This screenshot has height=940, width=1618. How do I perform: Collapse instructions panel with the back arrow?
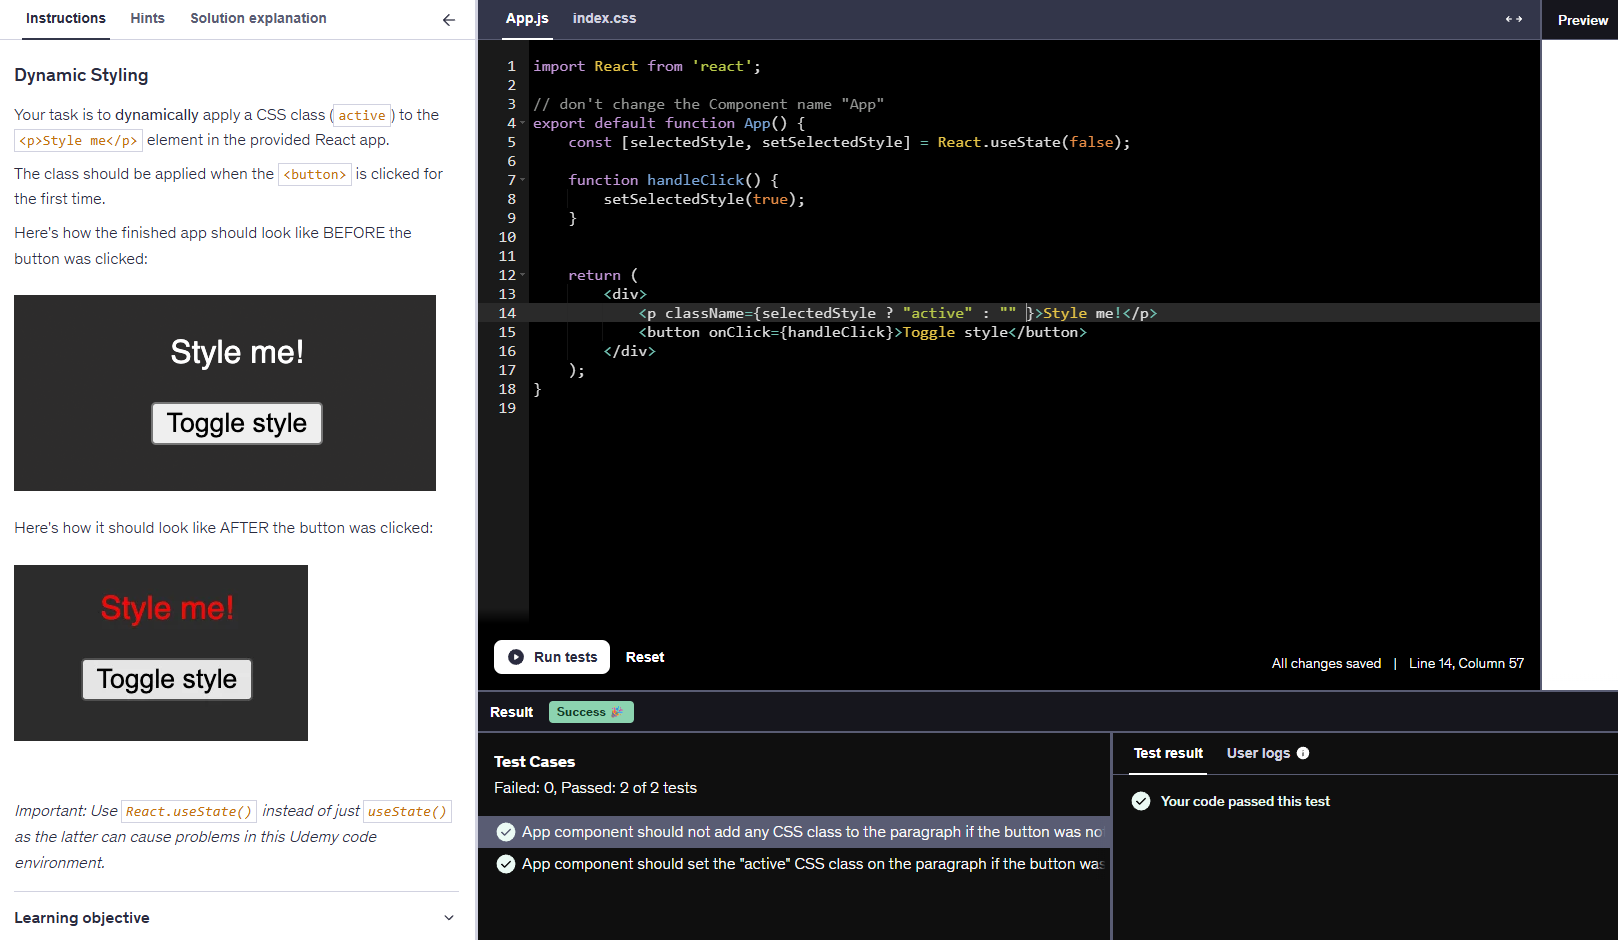[449, 20]
